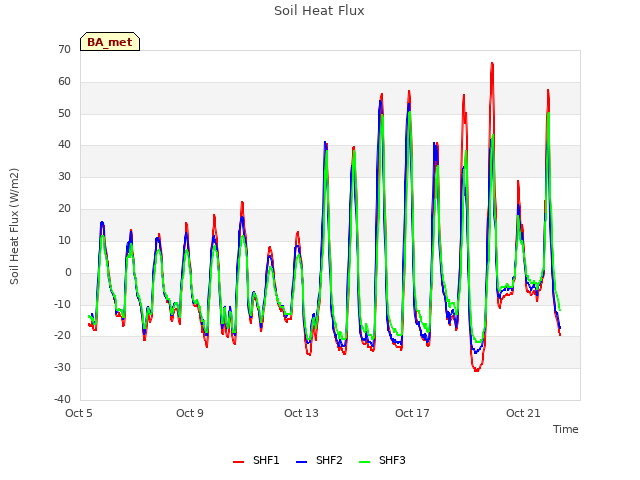
Task: Click the highest red SHF1 peak above 60
Action: coord(492,64)
